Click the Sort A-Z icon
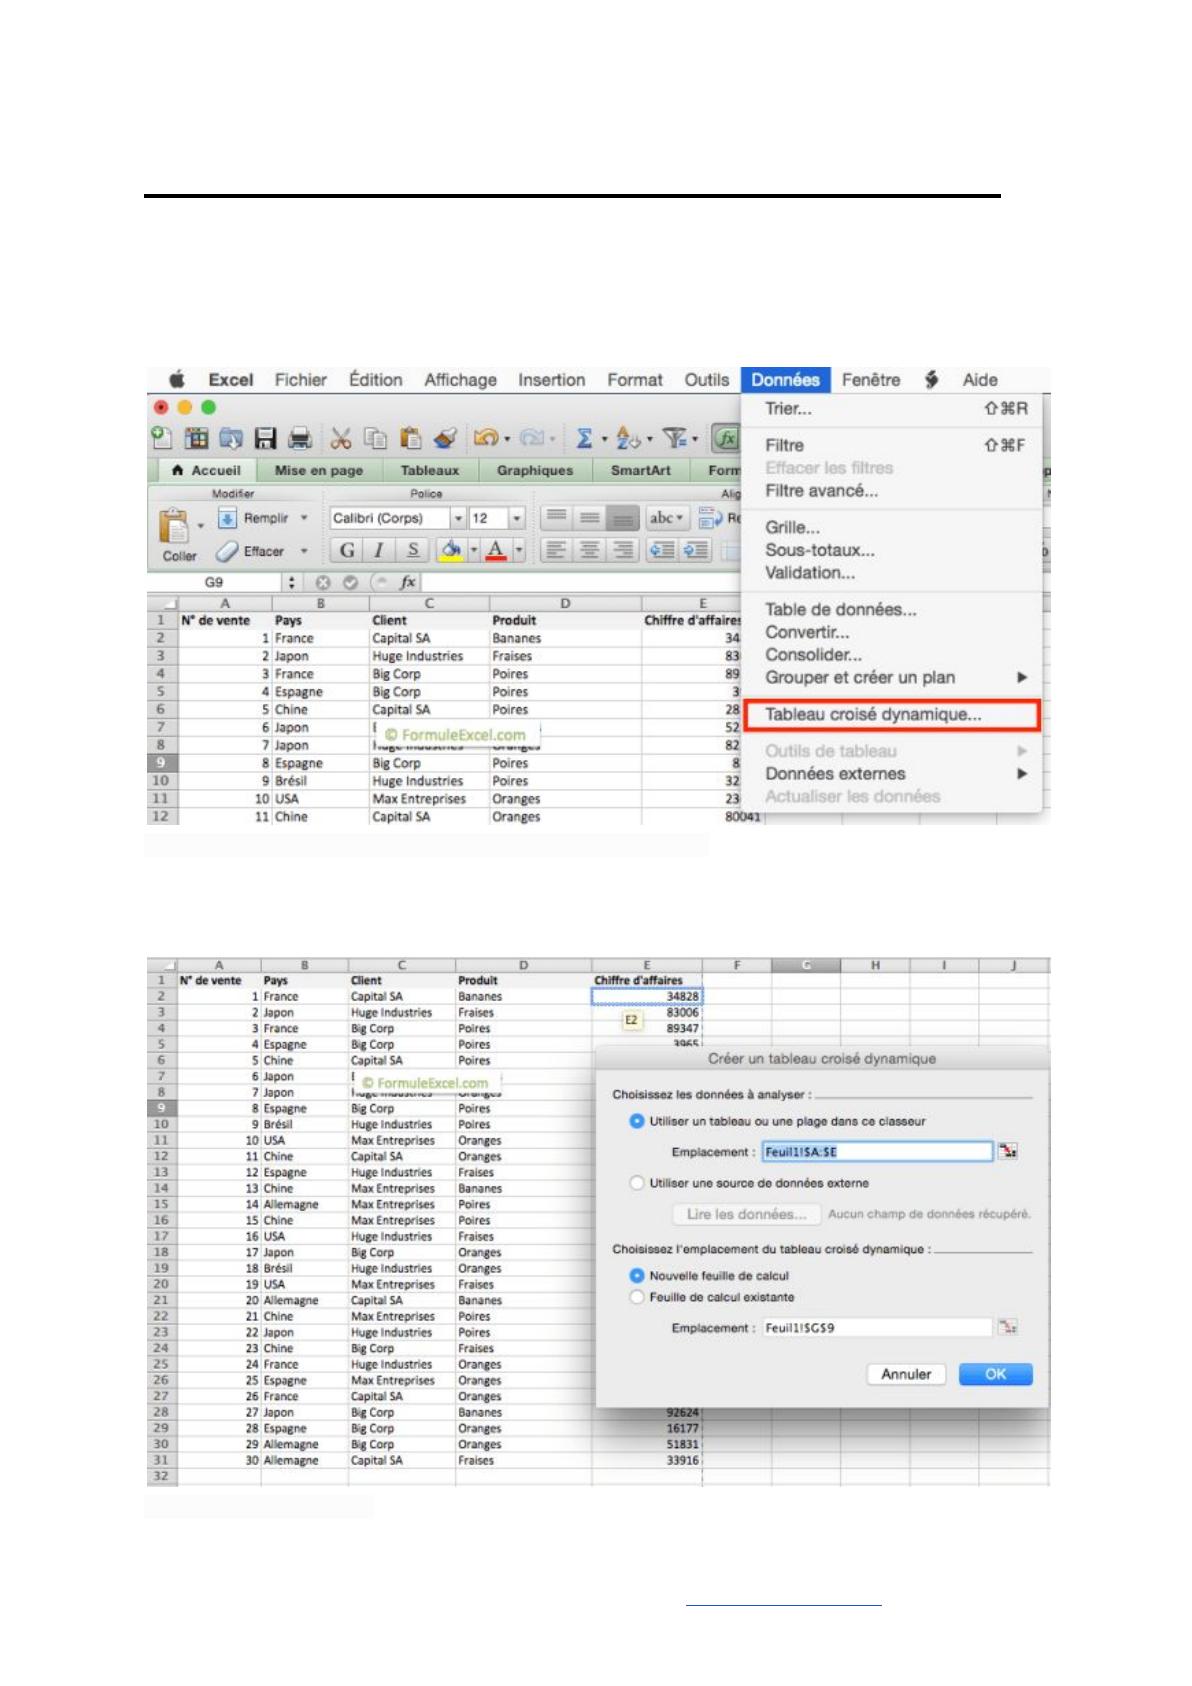This screenshot has width=1192, height=1686. (628, 438)
